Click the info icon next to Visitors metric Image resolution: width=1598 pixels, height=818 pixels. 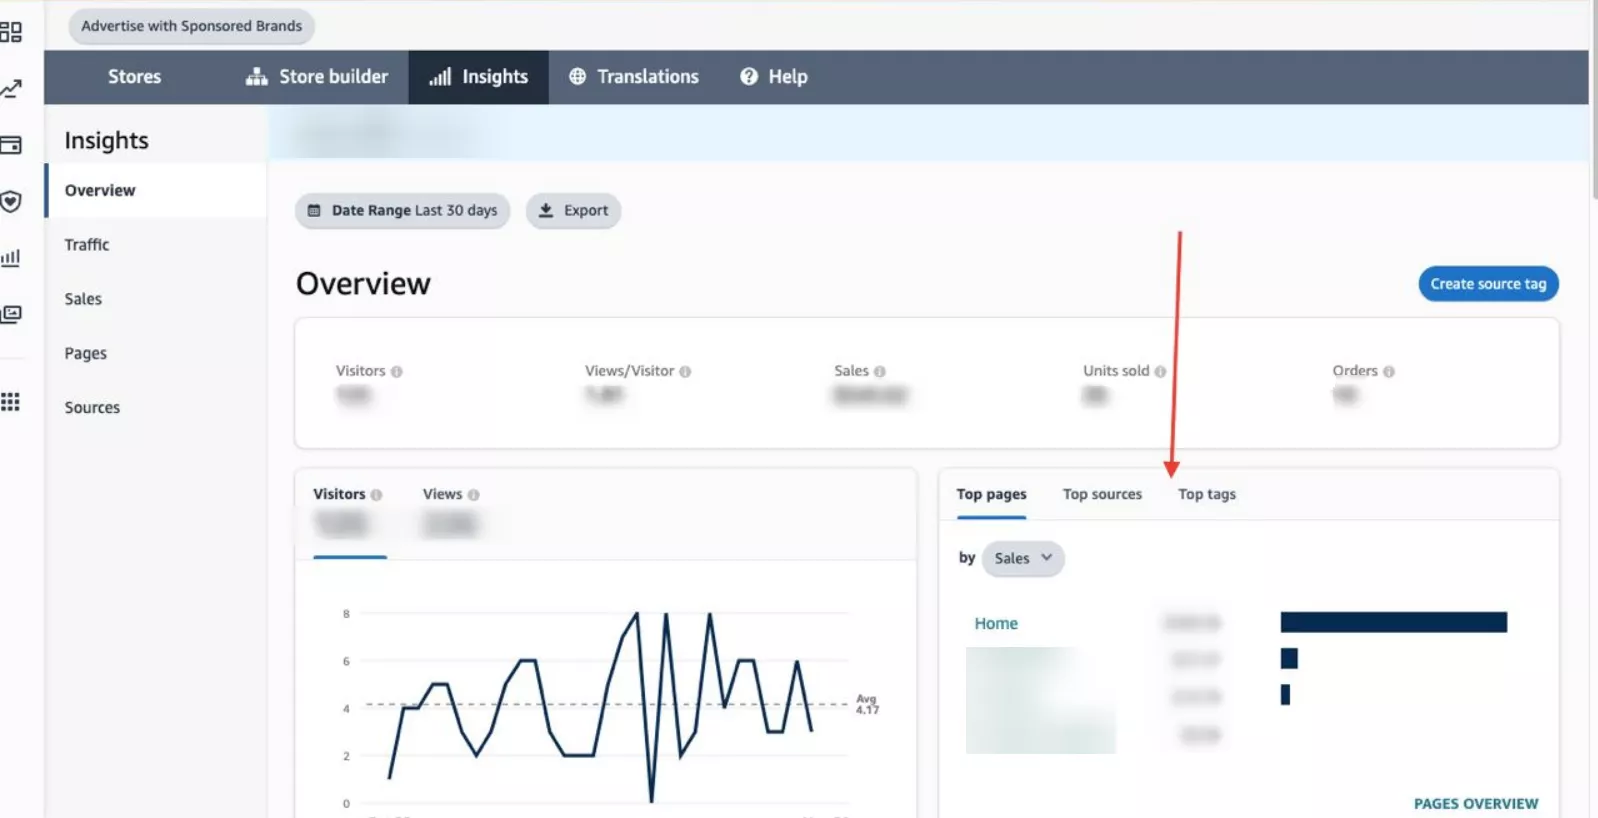click(x=397, y=371)
